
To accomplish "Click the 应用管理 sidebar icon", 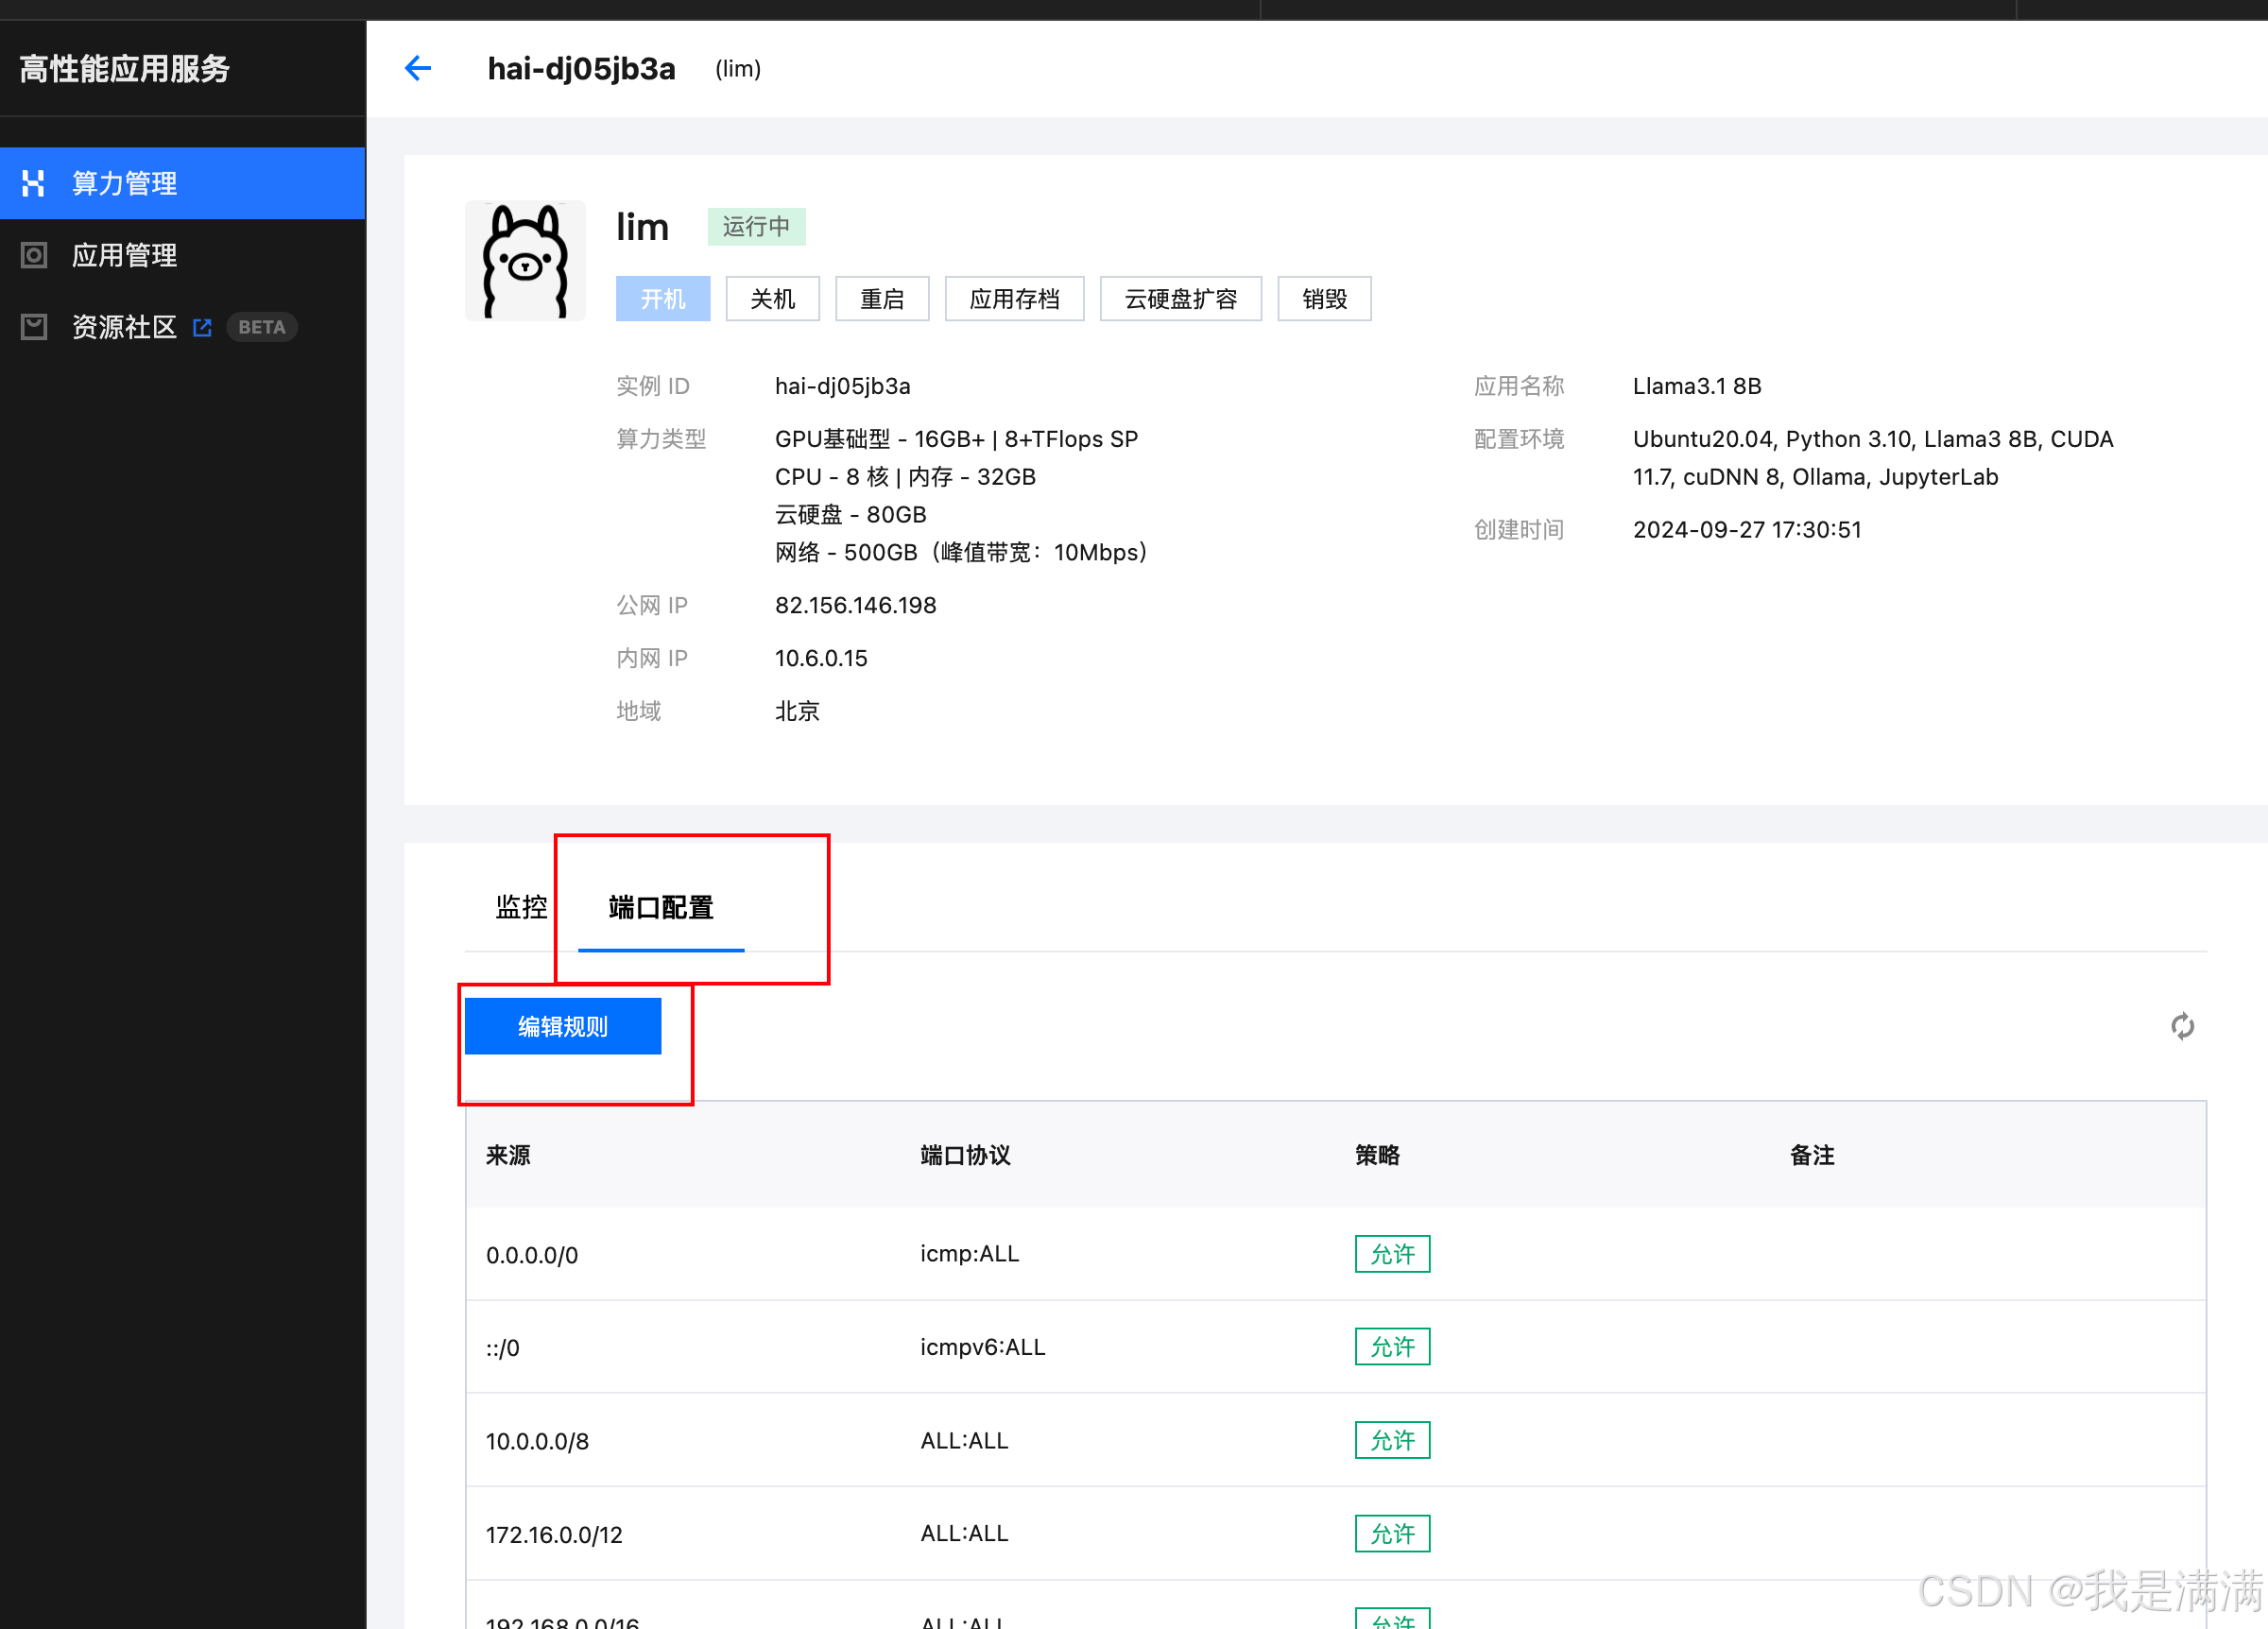I will click(x=33, y=255).
